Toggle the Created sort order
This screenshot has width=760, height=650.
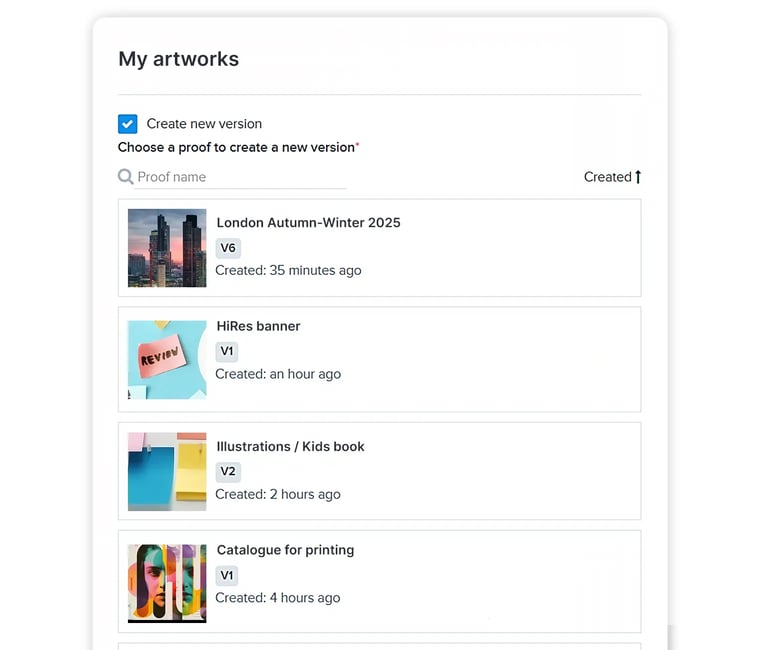(x=607, y=177)
